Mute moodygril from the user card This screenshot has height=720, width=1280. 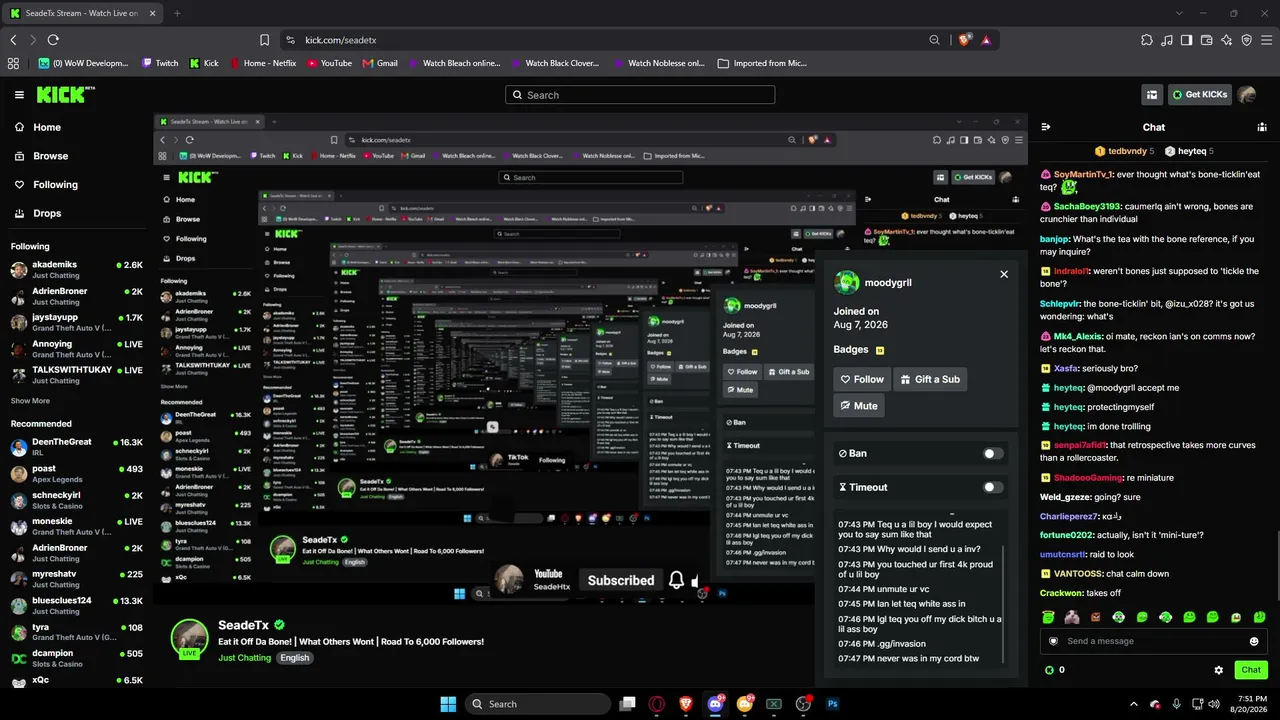(x=859, y=405)
